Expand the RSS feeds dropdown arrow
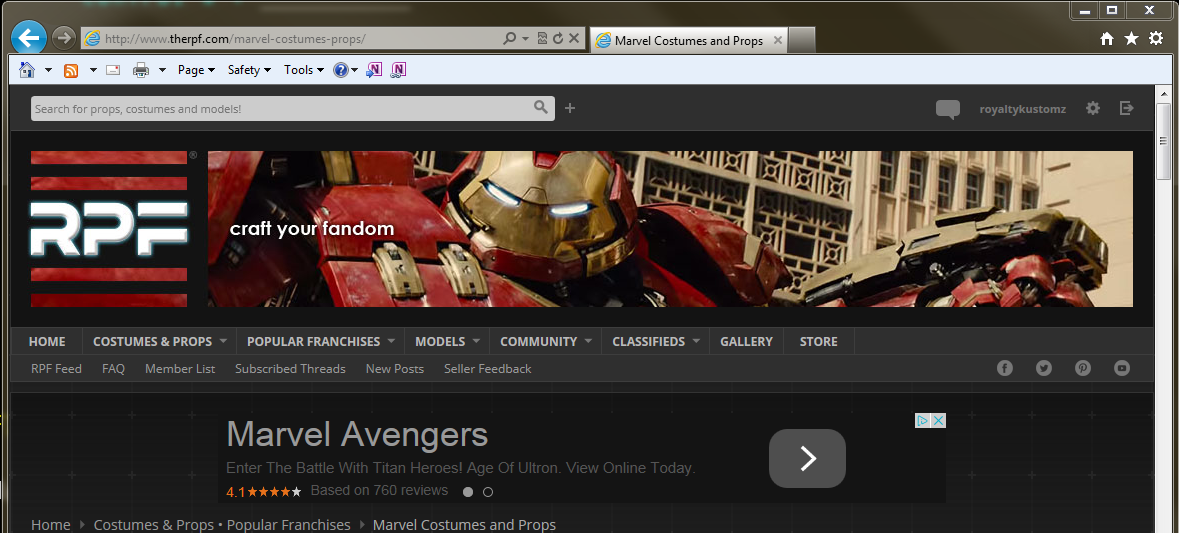The image size is (1179, 533). click(93, 70)
